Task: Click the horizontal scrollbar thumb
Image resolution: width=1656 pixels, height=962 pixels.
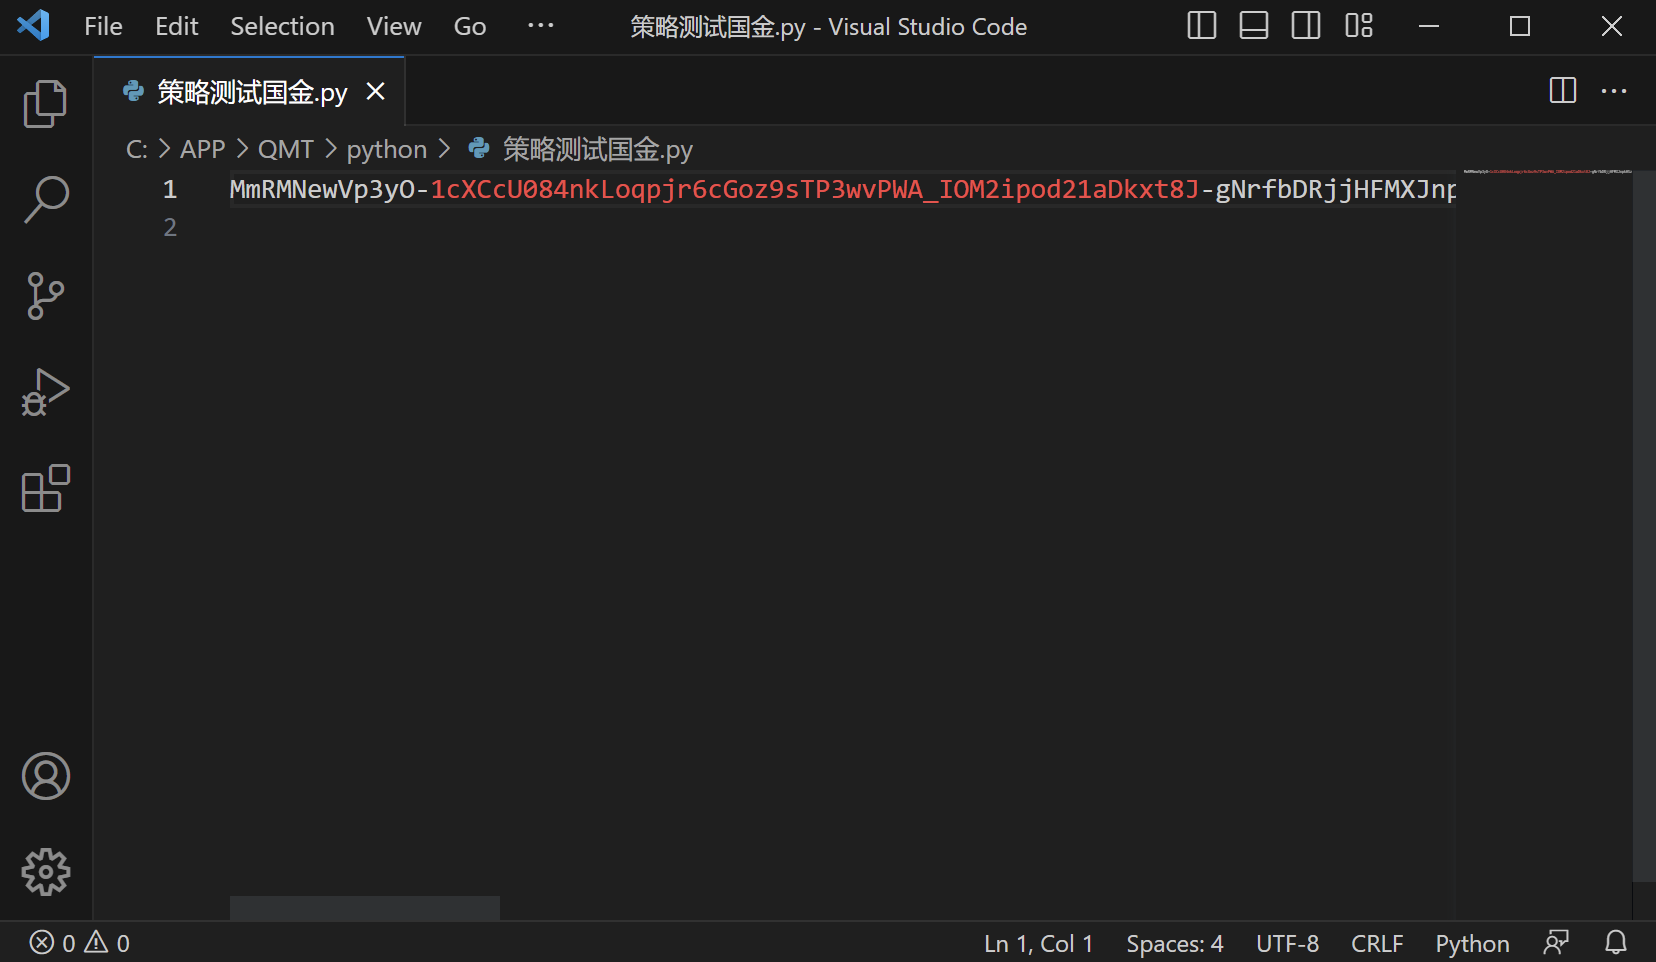Action: click(x=364, y=908)
